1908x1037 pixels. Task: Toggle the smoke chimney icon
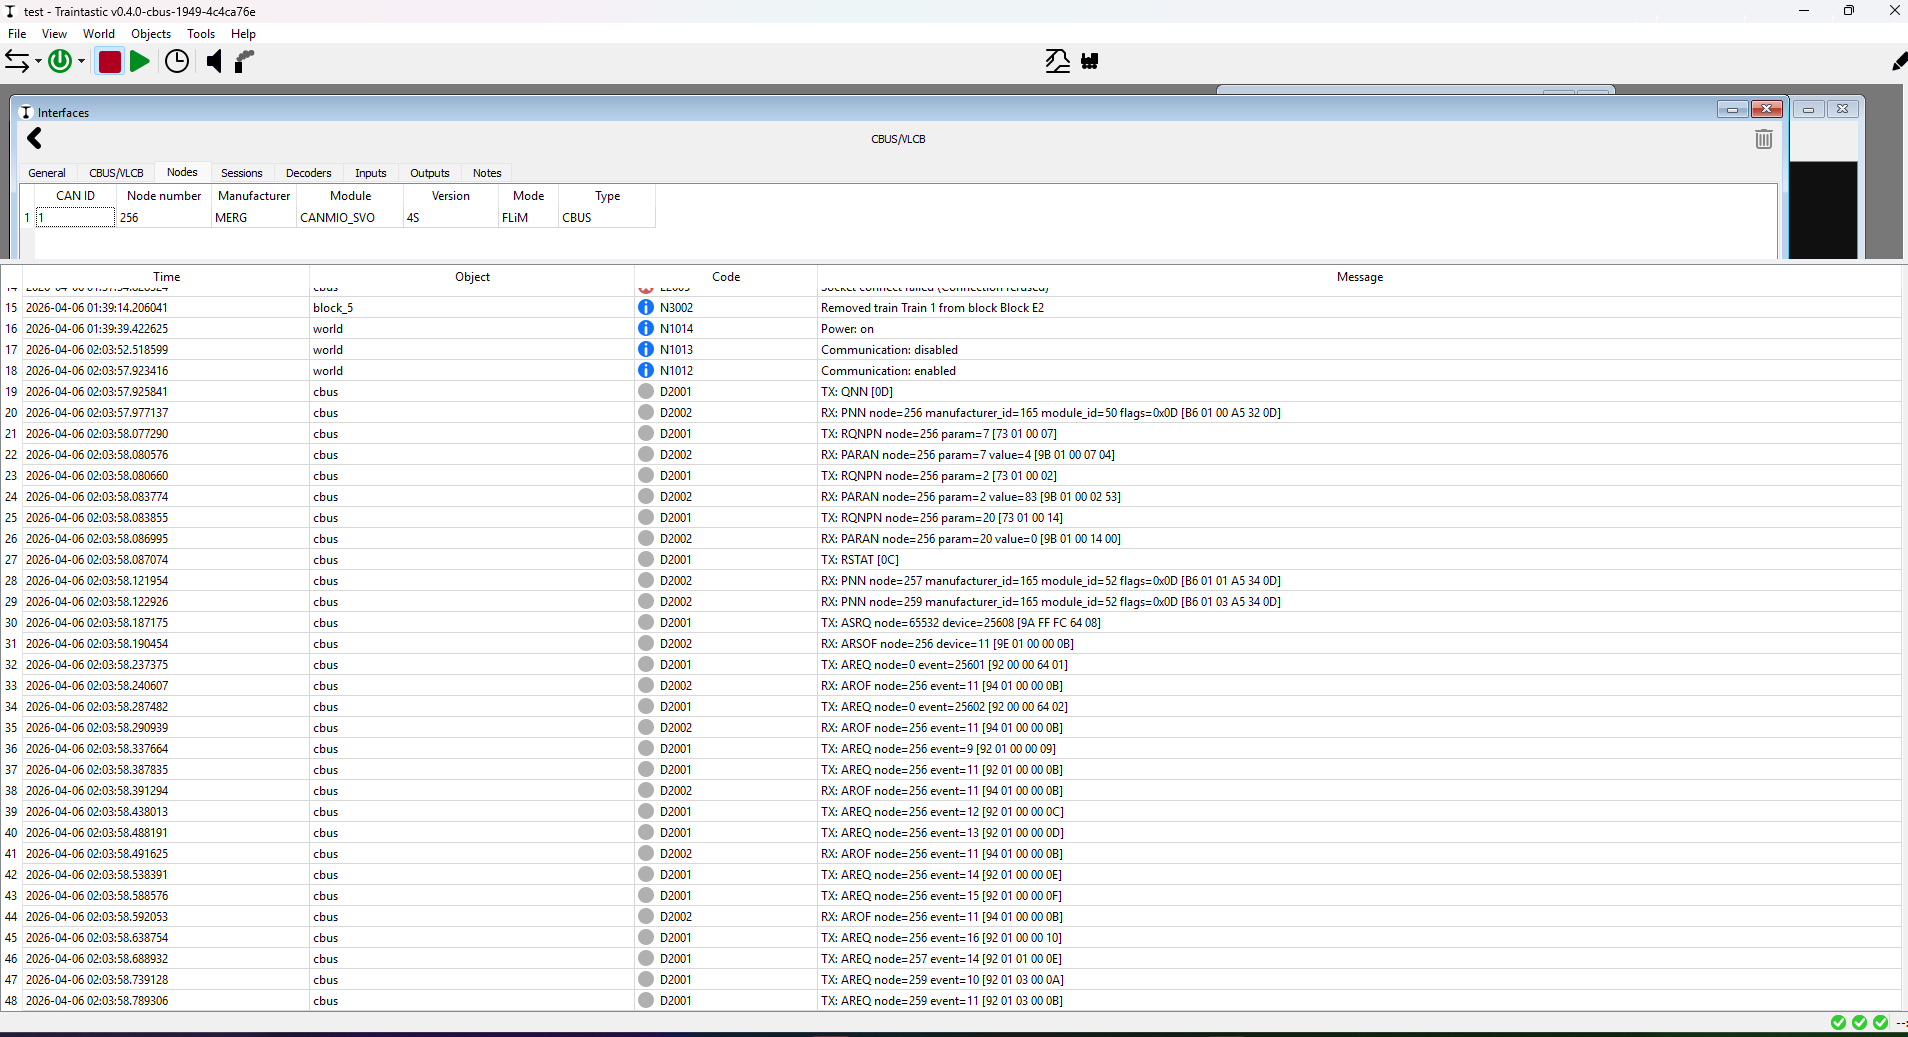click(x=245, y=62)
